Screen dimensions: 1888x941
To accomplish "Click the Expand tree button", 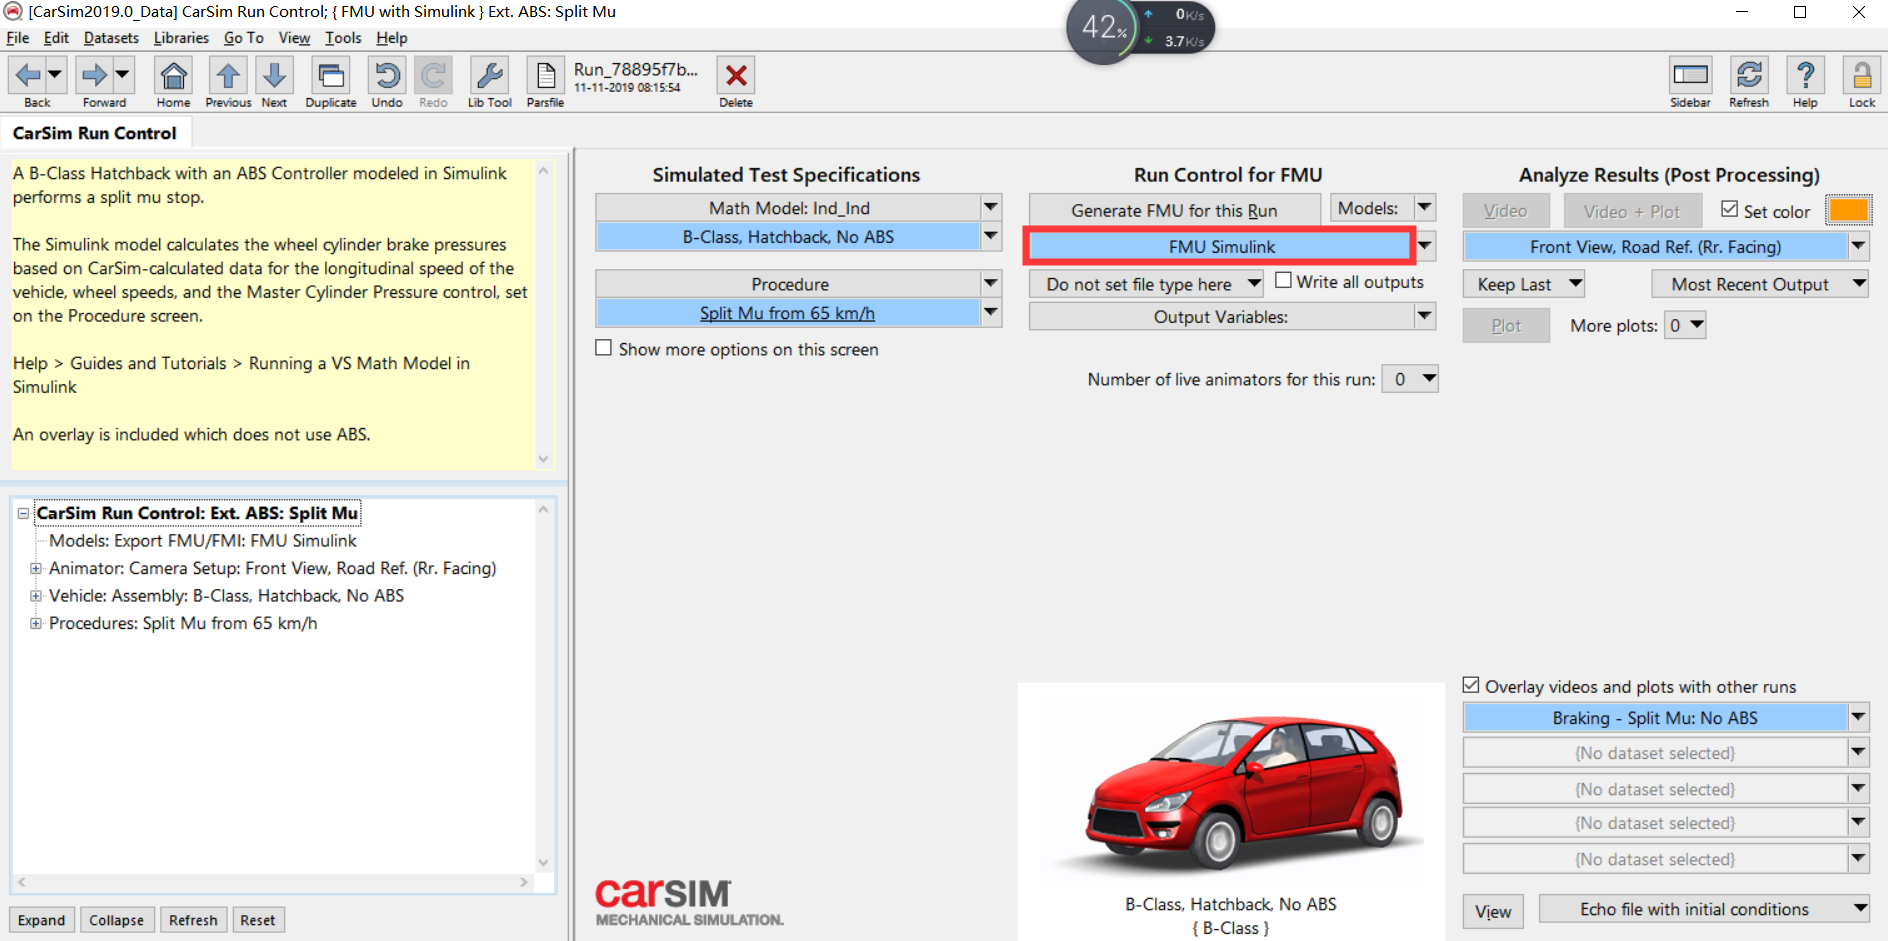I will 41,920.
